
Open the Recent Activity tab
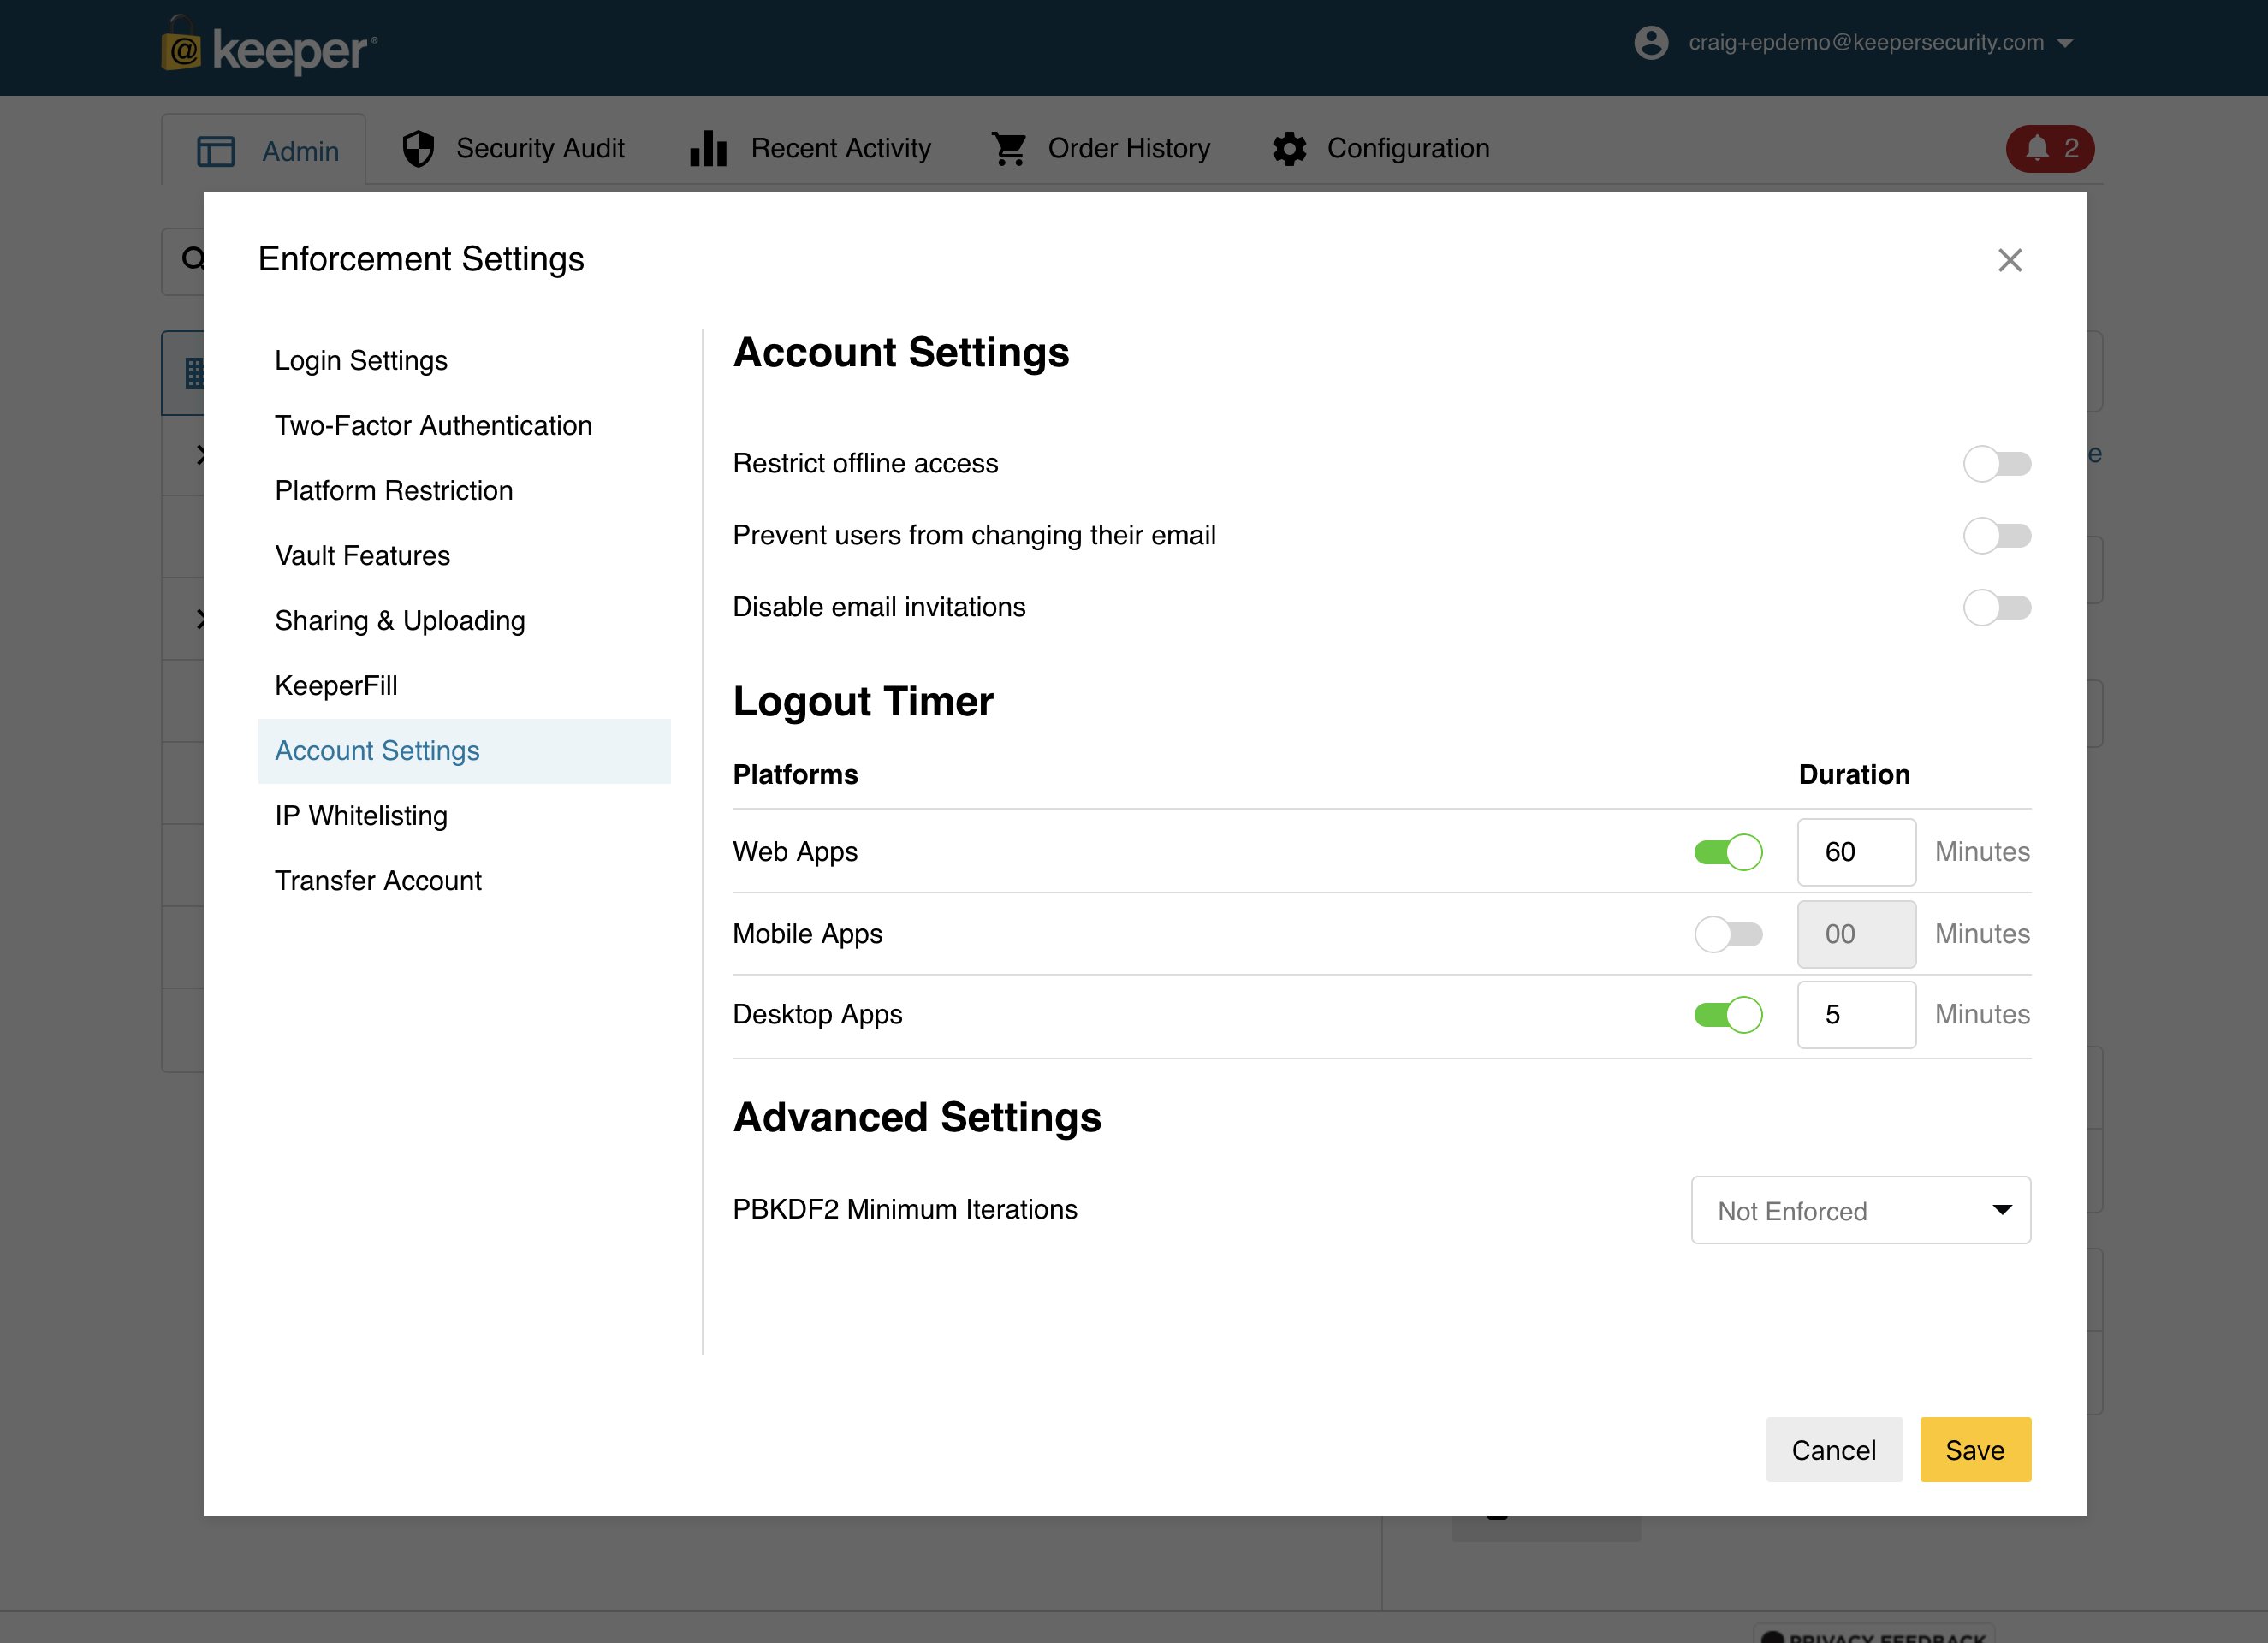pyautogui.click(x=810, y=148)
